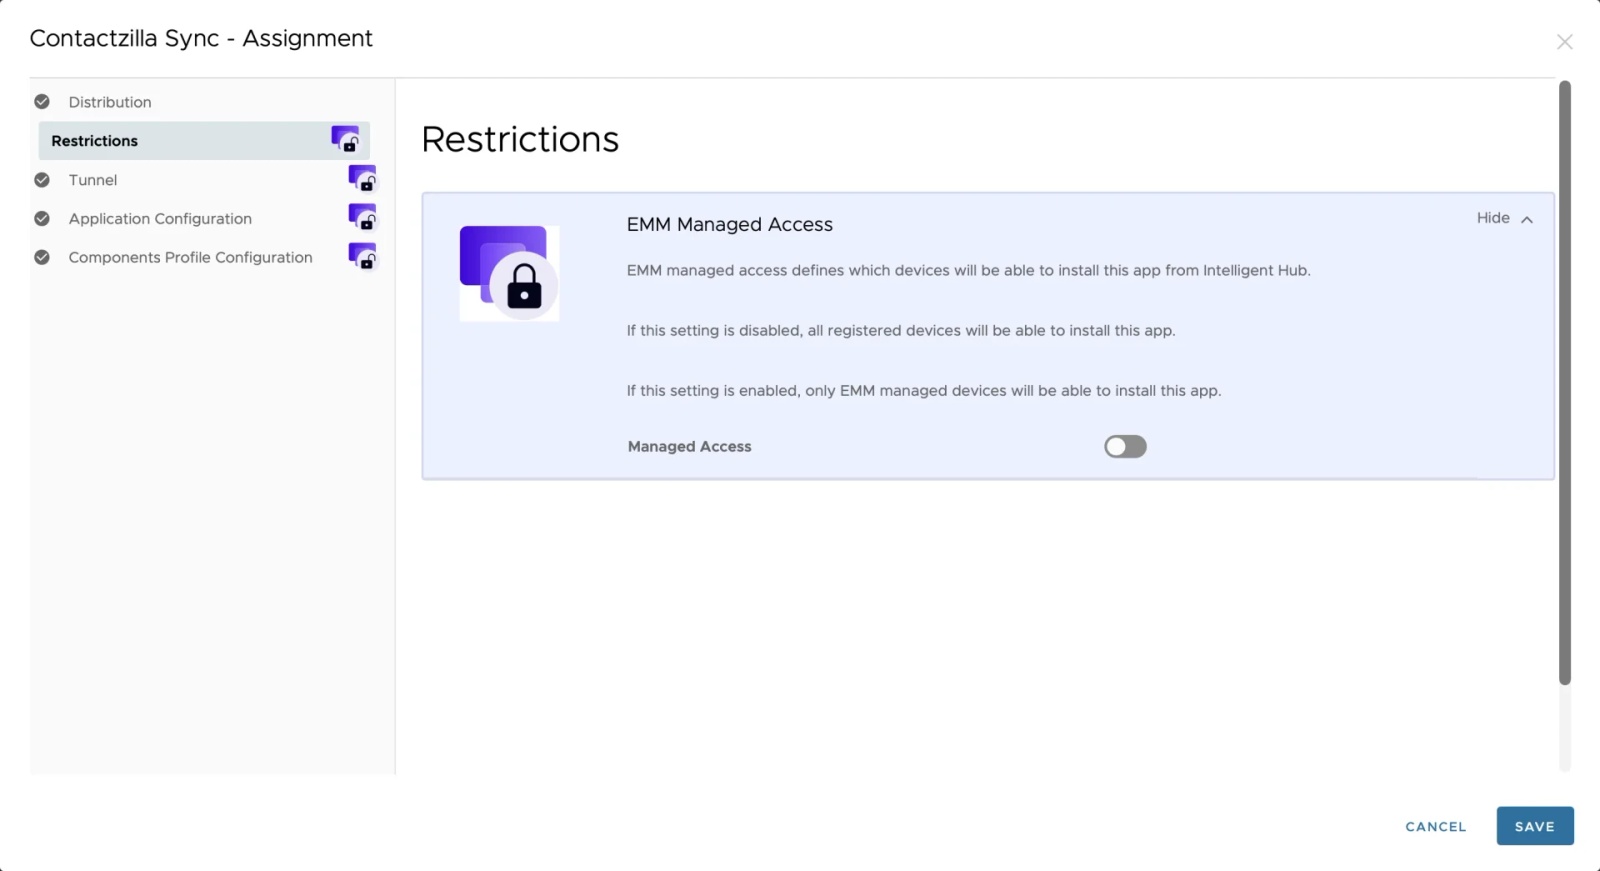Click the checkmark icon next to Tunnel
This screenshot has height=871, width=1600.
click(x=41, y=180)
